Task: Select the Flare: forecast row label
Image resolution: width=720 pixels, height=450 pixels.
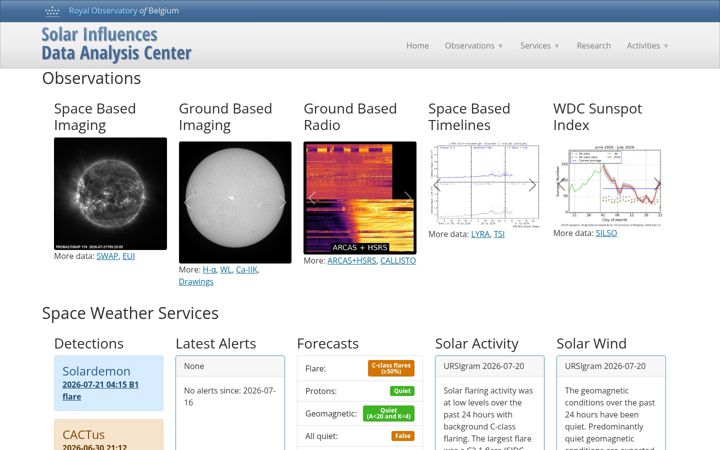Action: pyautogui.click(x=315, y=369)
